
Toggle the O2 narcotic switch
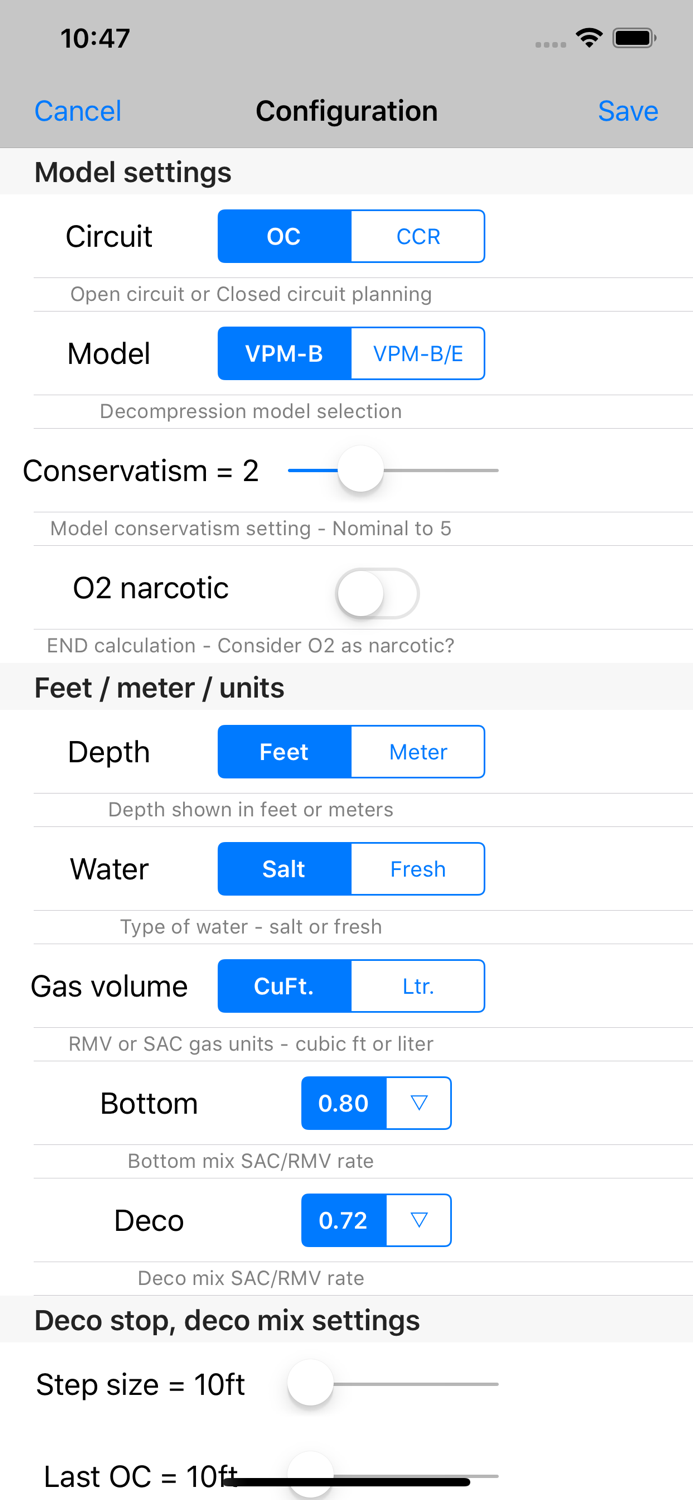(x=377, y=595)
